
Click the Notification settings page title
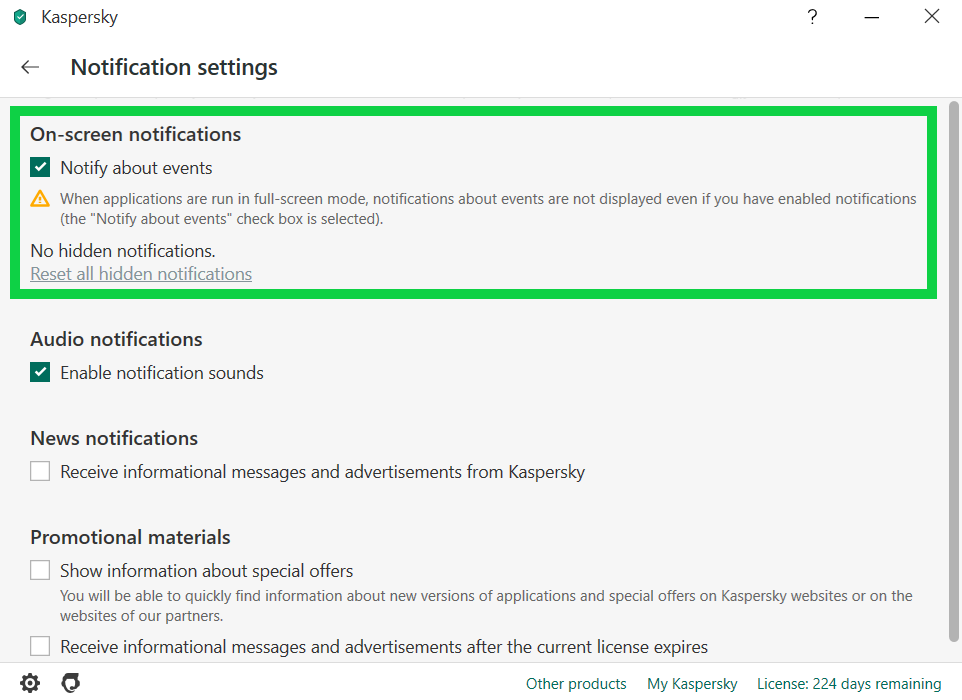coord(174,67)
